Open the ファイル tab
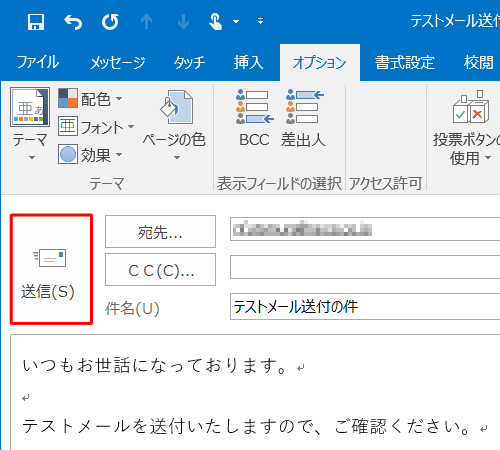 tap(38, 62)
